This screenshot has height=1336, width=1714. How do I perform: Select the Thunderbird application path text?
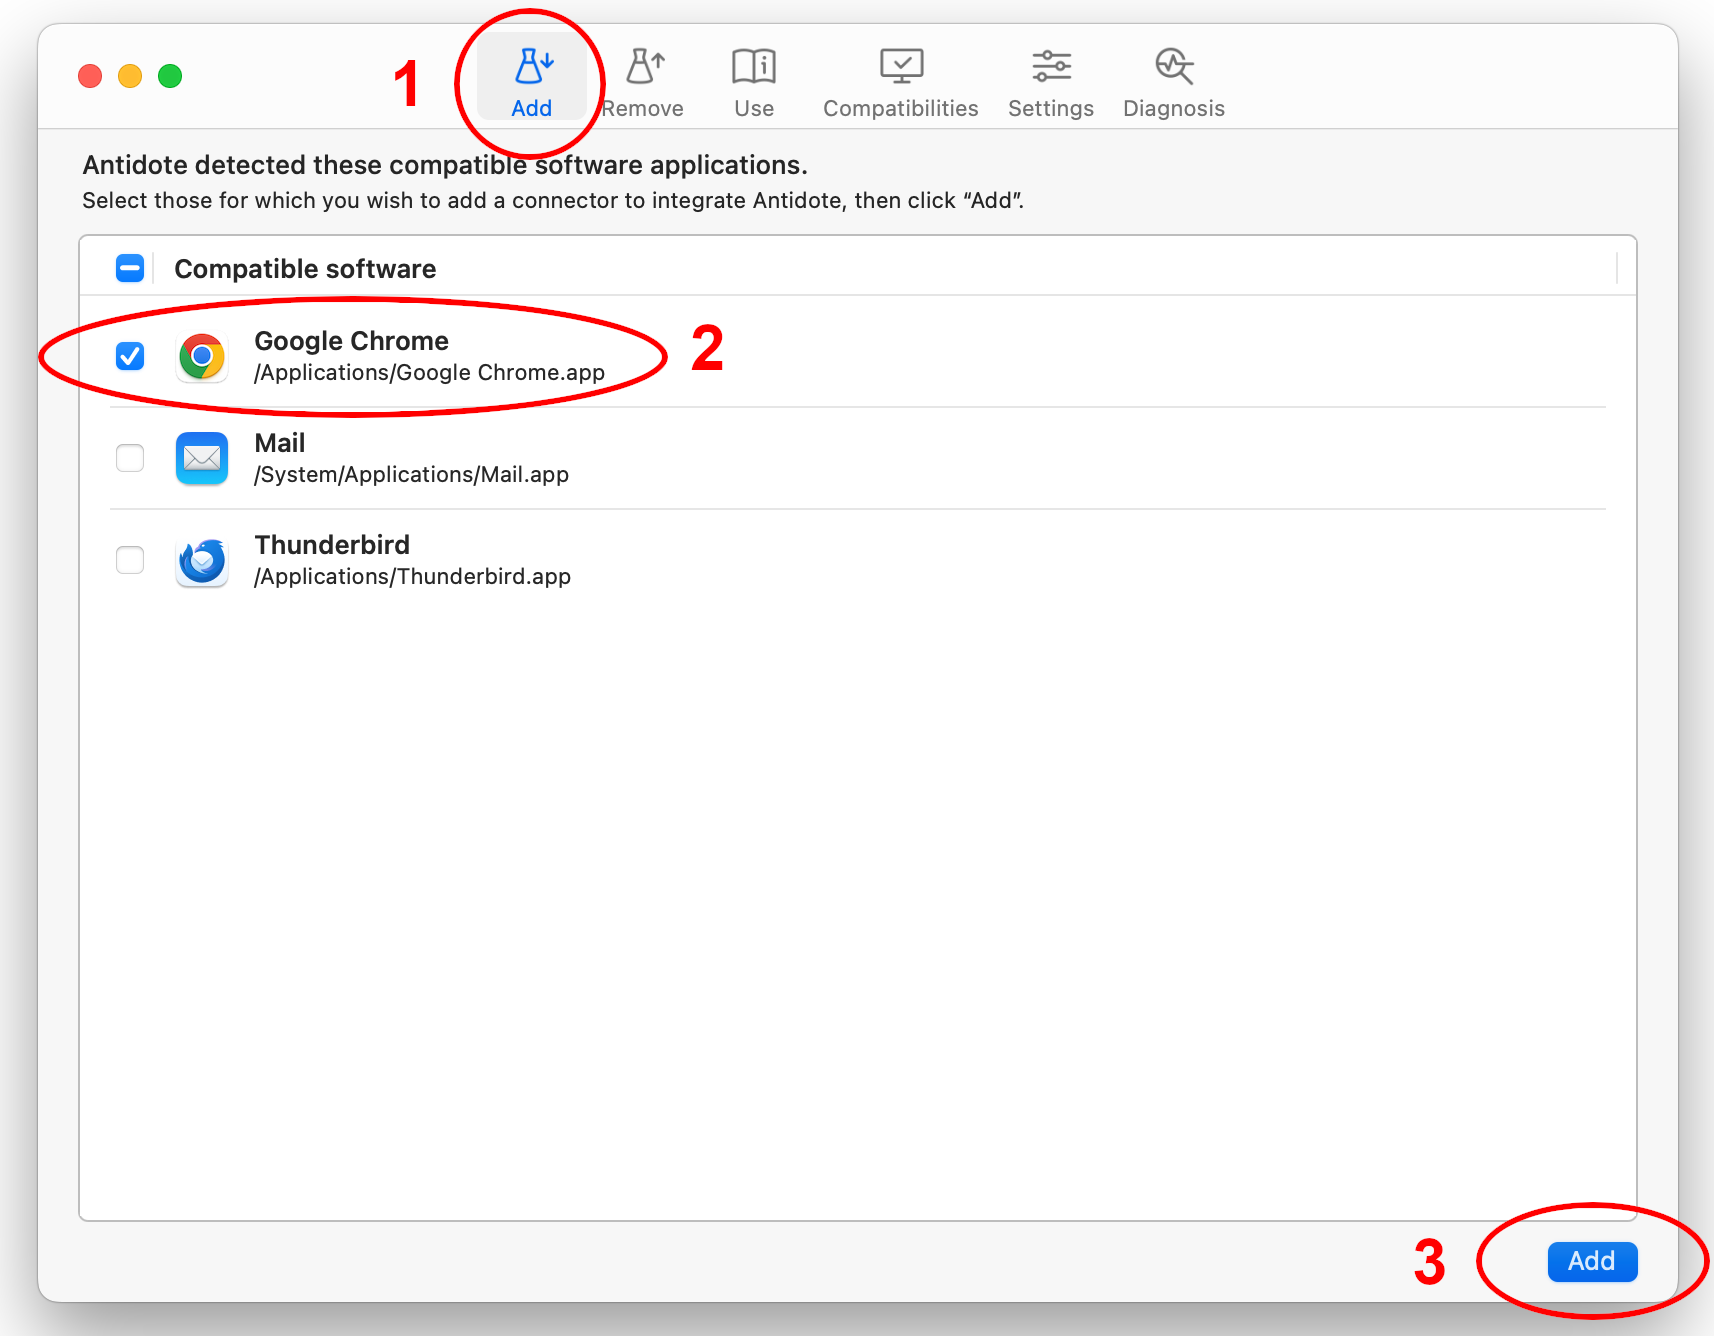coord(412,577)
